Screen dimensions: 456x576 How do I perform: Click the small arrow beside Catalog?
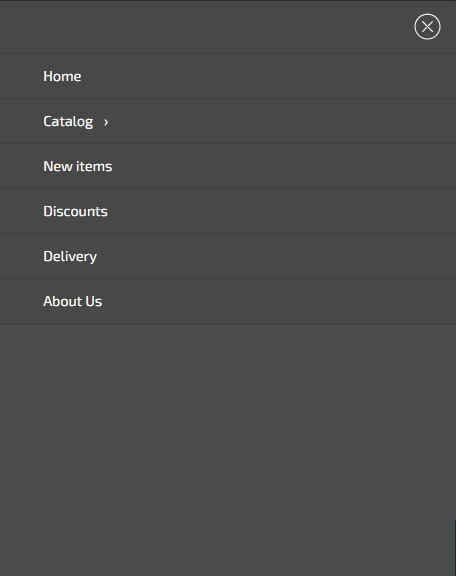point(106,122)
